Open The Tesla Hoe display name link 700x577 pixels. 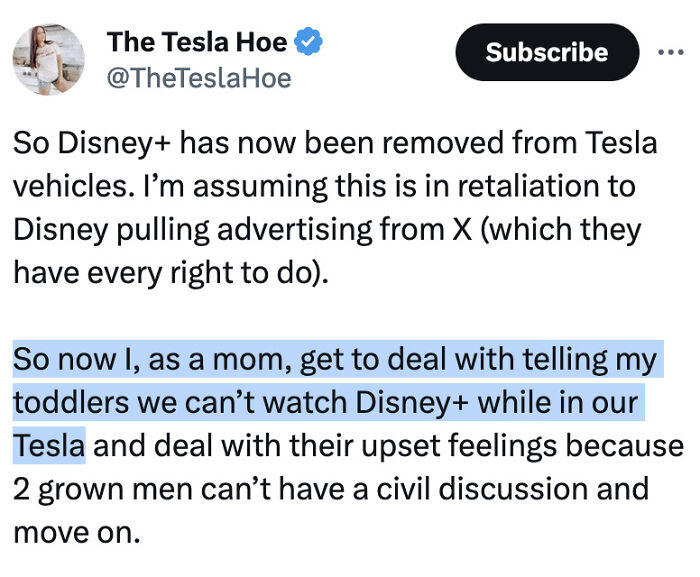[197, 43]
